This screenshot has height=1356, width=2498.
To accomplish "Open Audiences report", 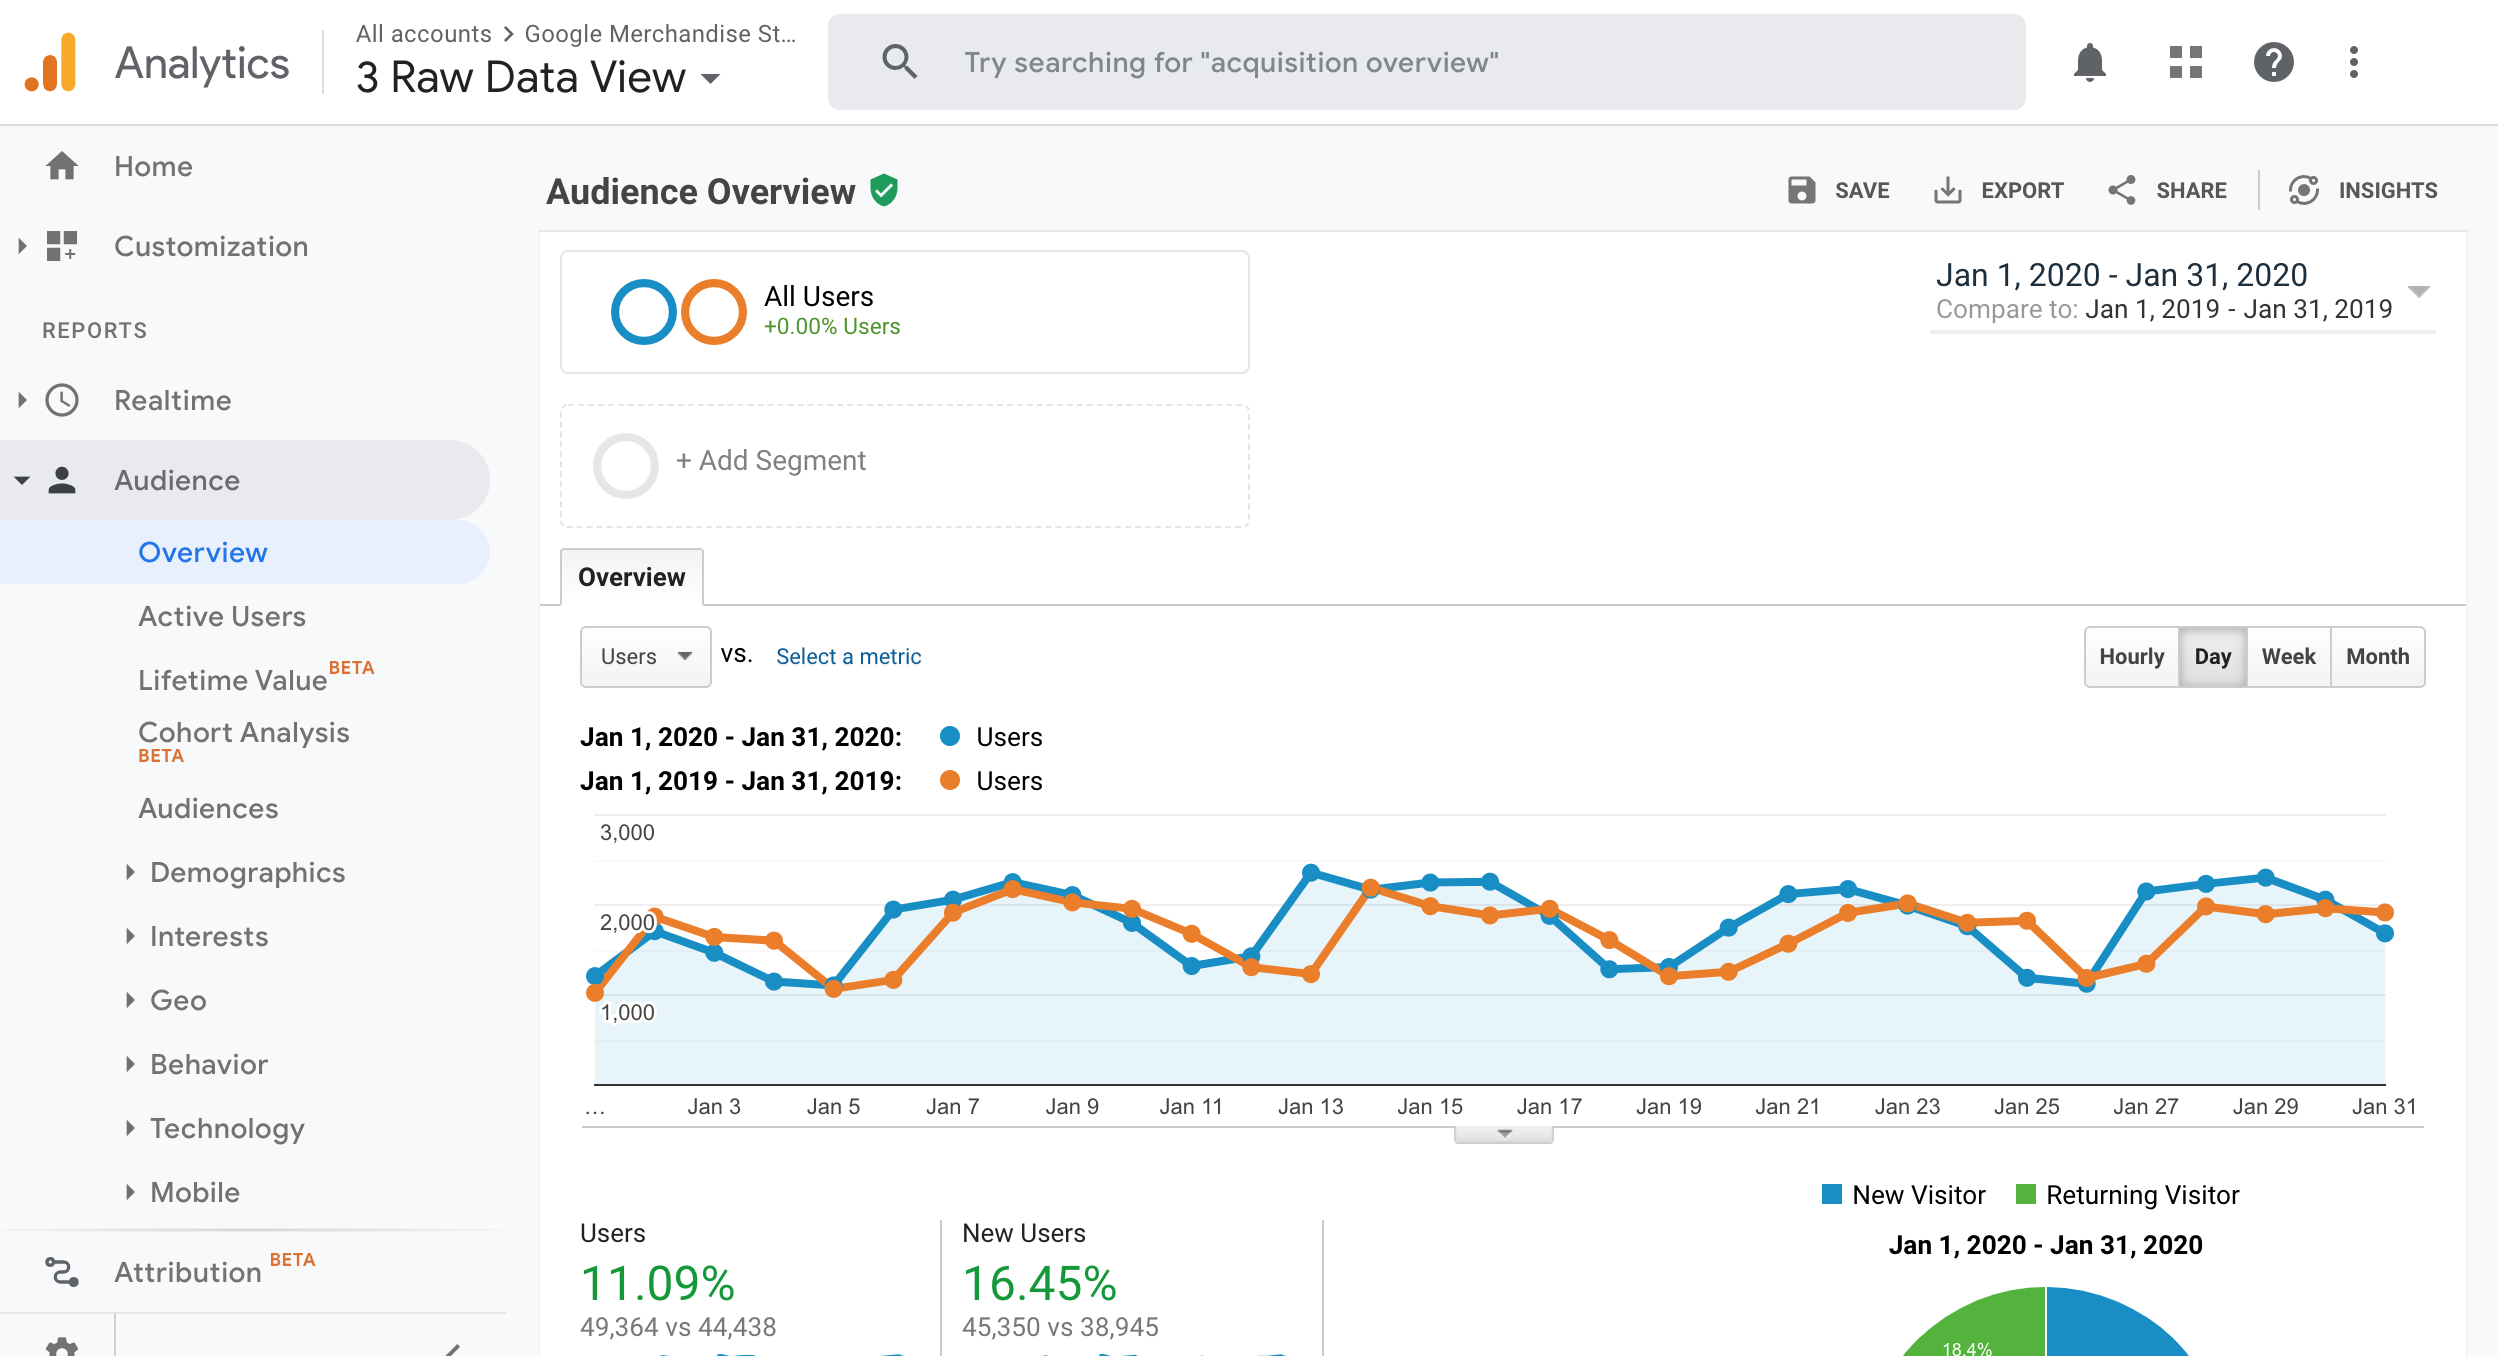I will (208, 808).
